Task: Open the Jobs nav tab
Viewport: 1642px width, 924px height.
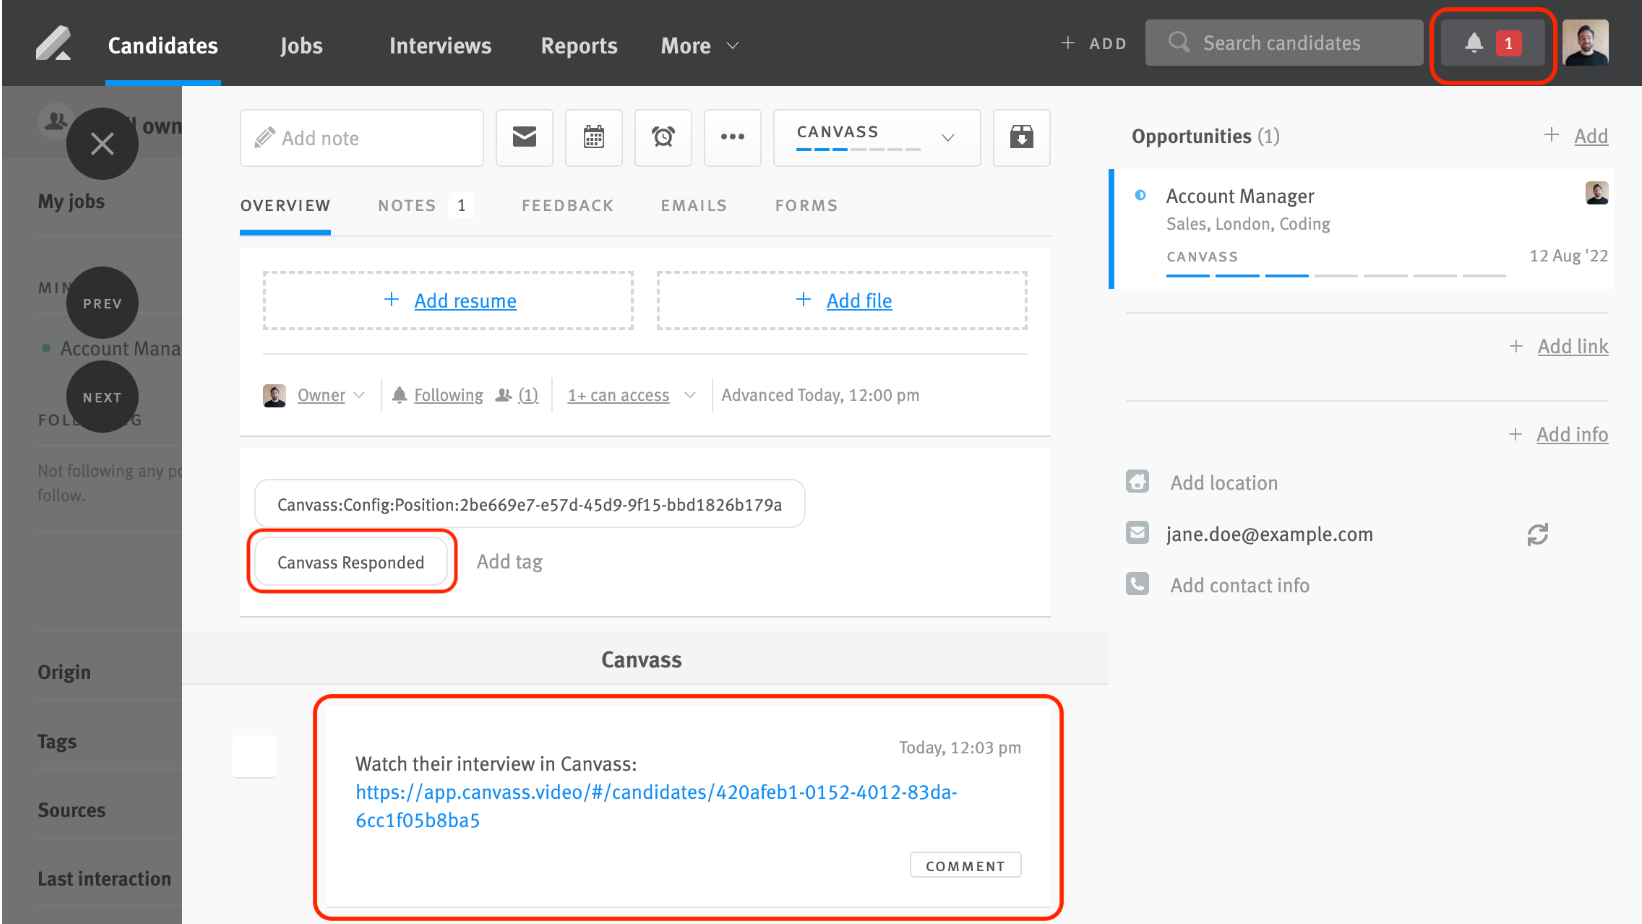Action: 301,46
